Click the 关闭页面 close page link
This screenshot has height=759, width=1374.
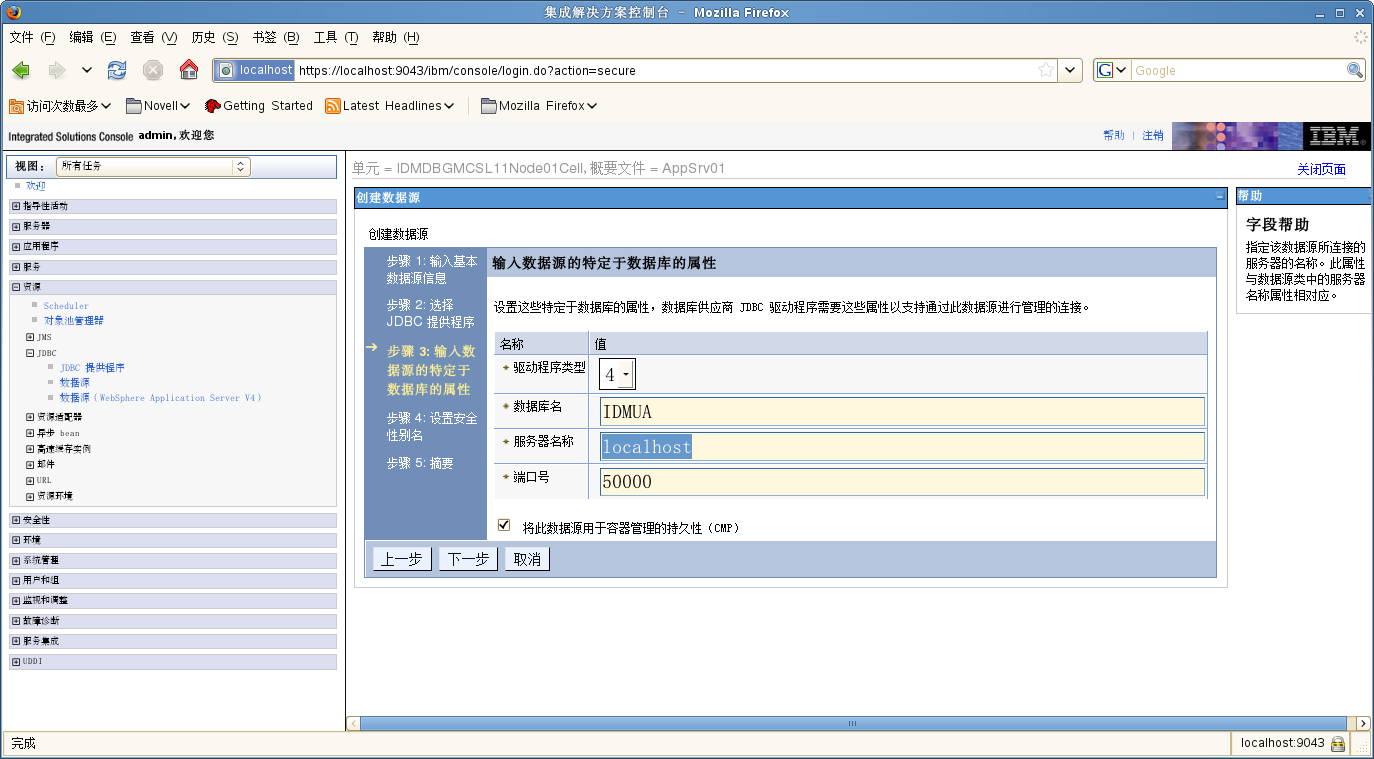1321,169
